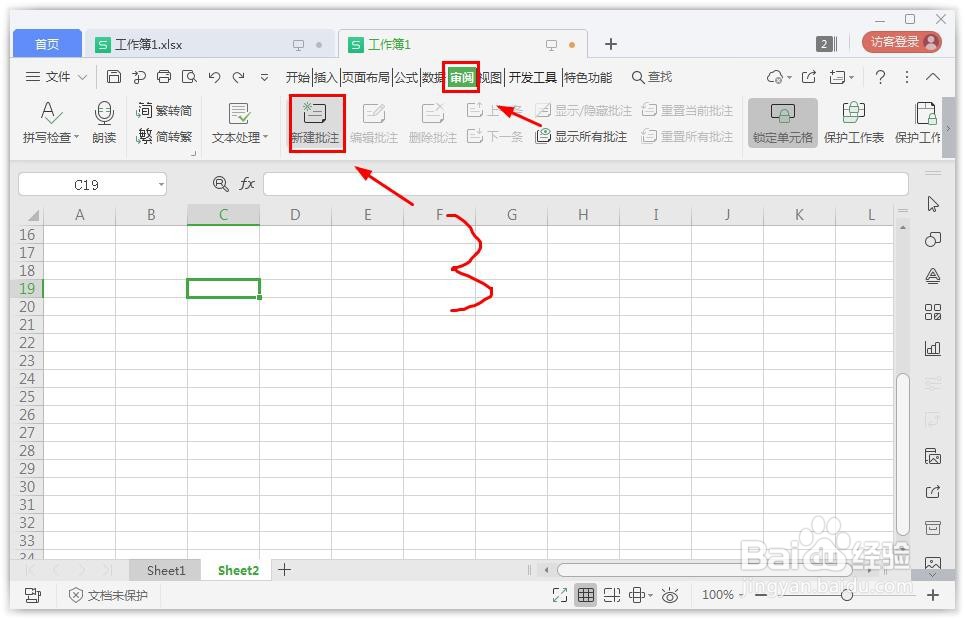Open the Special Features (特色功能) tab
Image resolution: width=965 pixels, height=619 pixels.
(x=588, y=77)
